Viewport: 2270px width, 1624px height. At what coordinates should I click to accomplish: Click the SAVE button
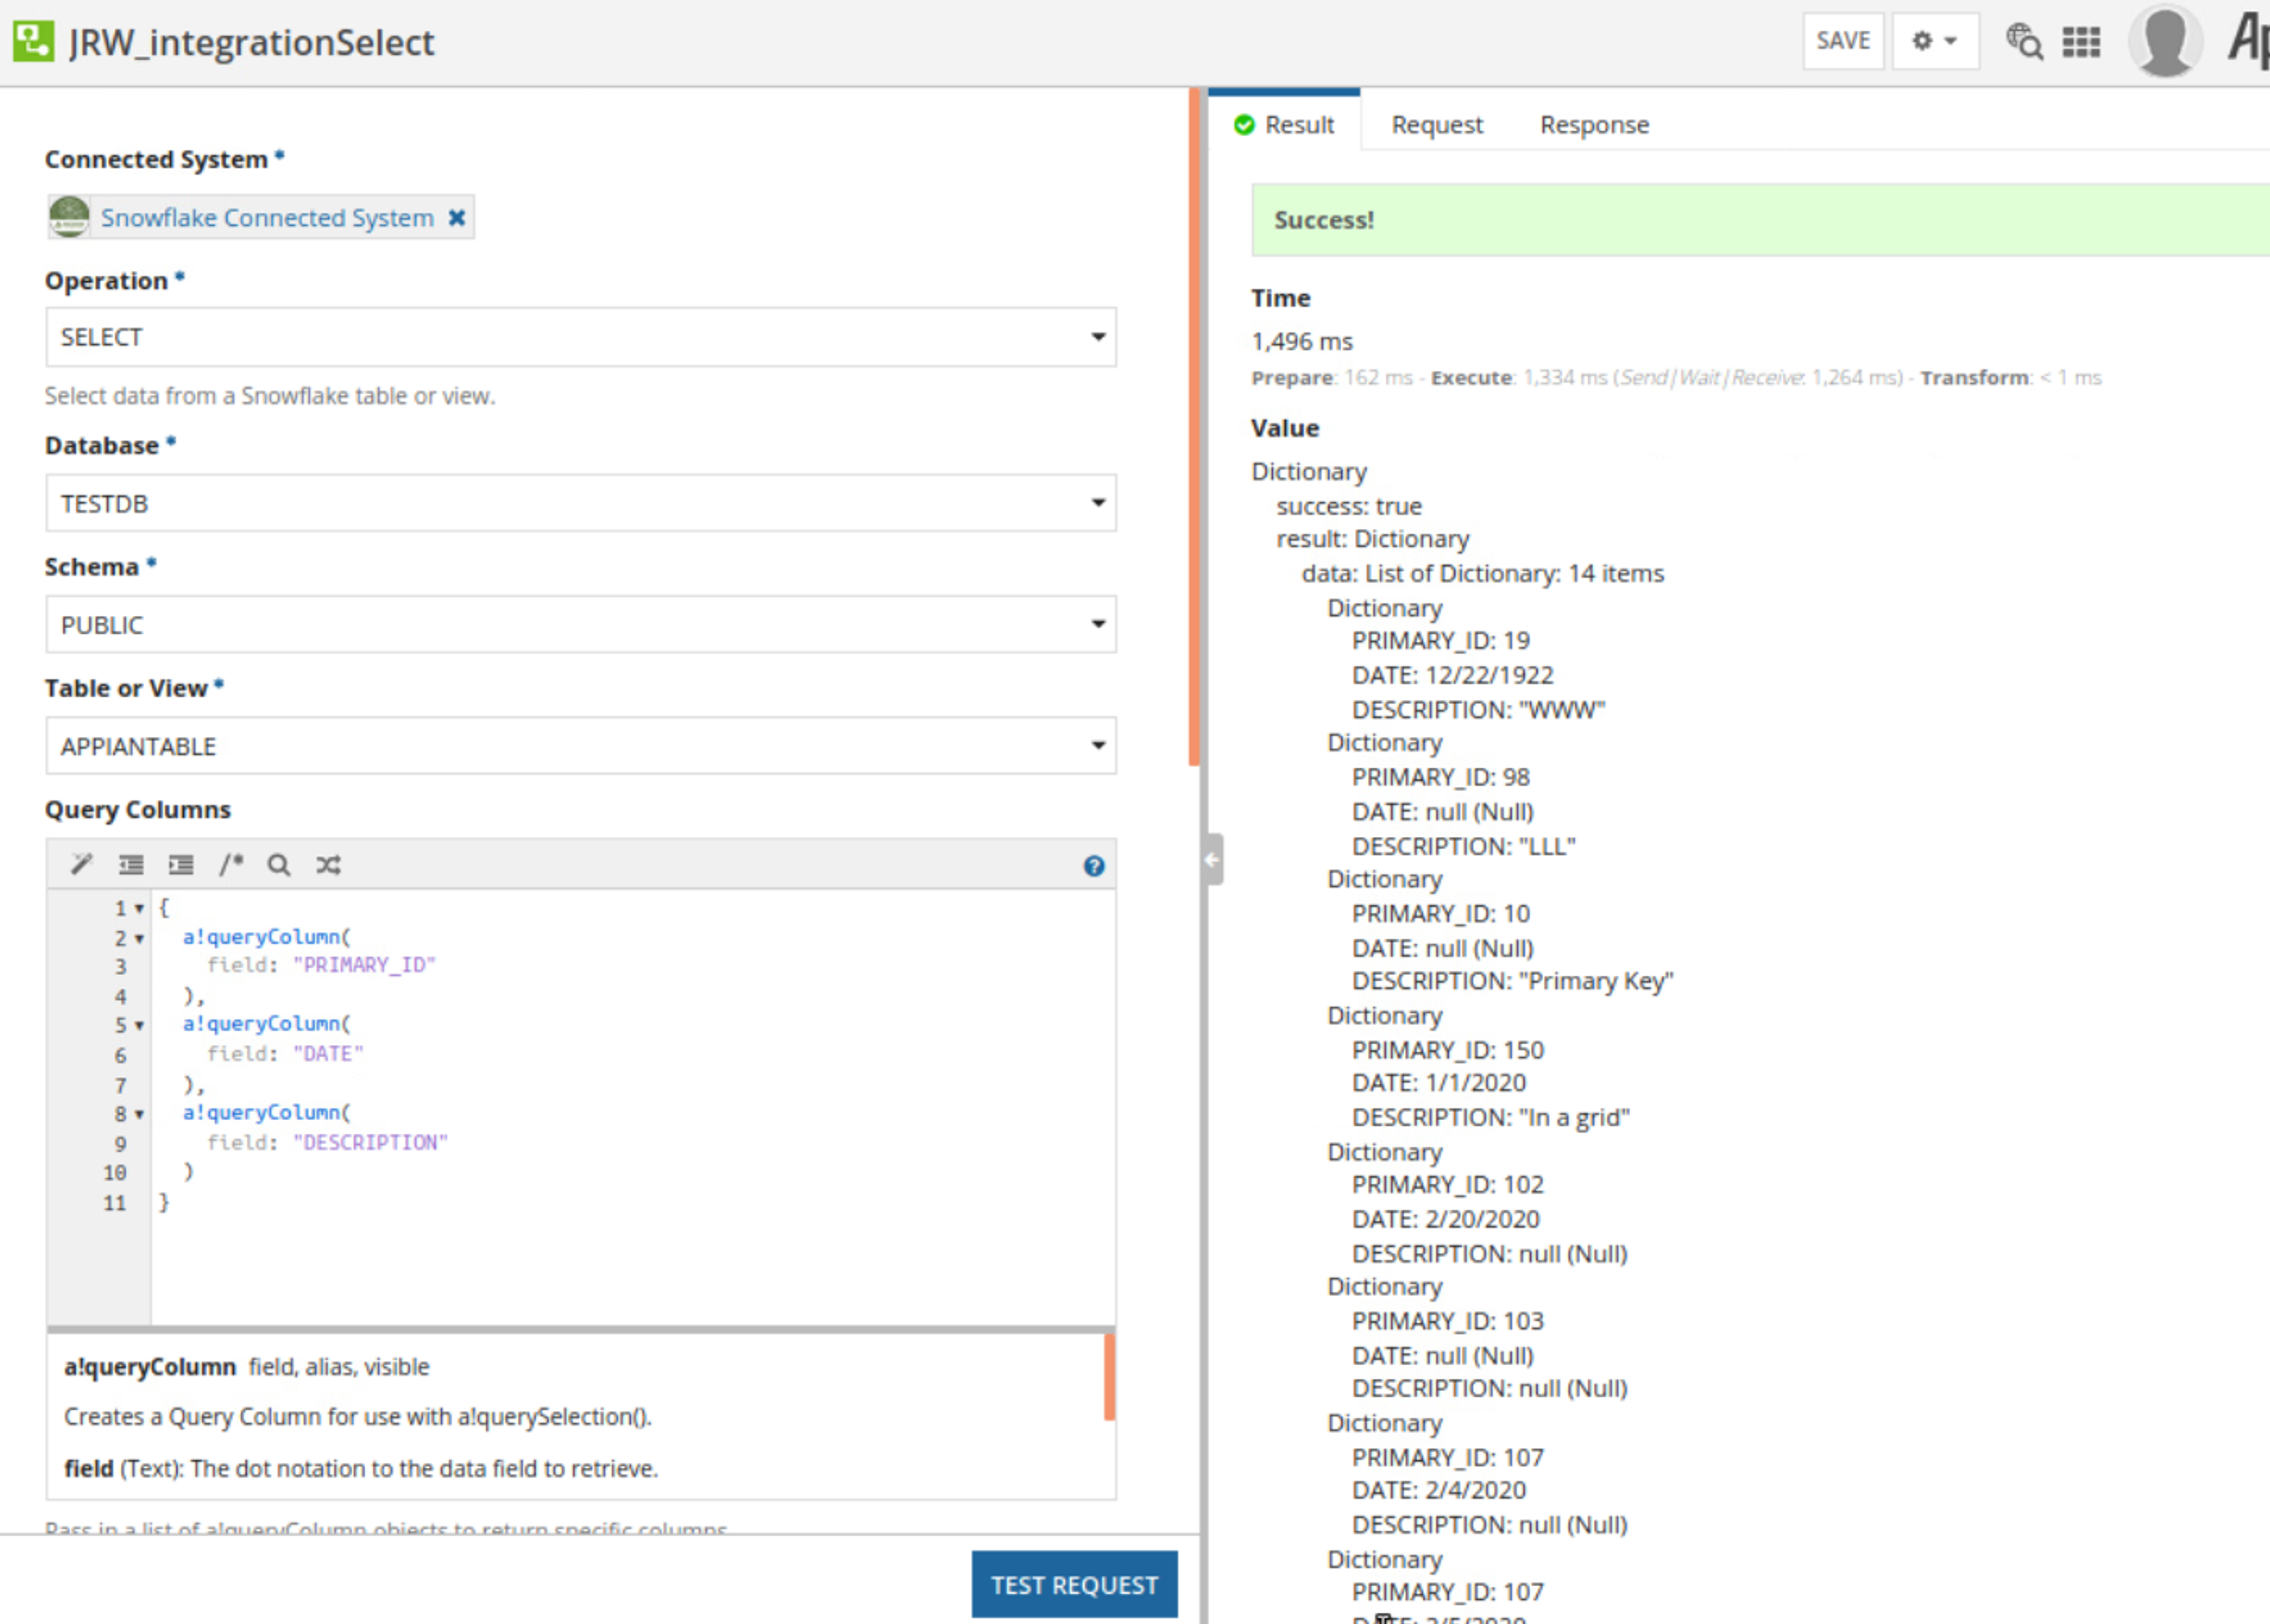[1843, 41]
